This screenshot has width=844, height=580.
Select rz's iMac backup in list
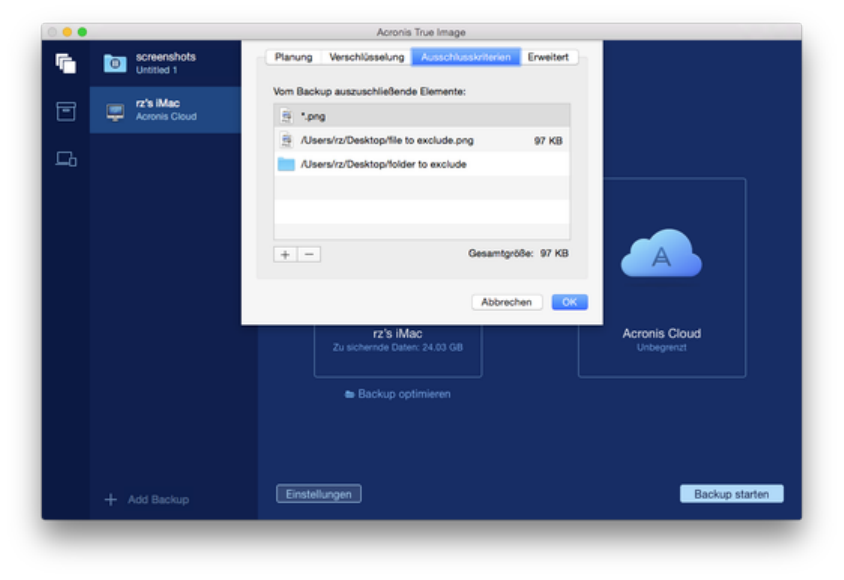[165, 110]
